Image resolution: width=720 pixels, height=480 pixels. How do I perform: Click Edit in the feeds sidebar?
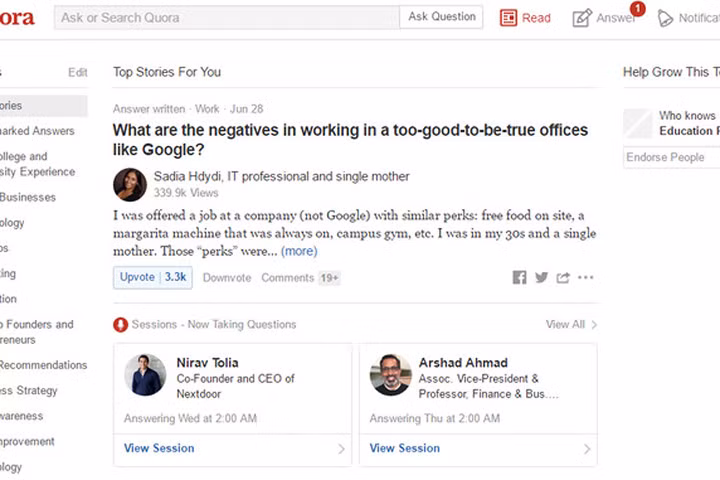tap(78, 73)
